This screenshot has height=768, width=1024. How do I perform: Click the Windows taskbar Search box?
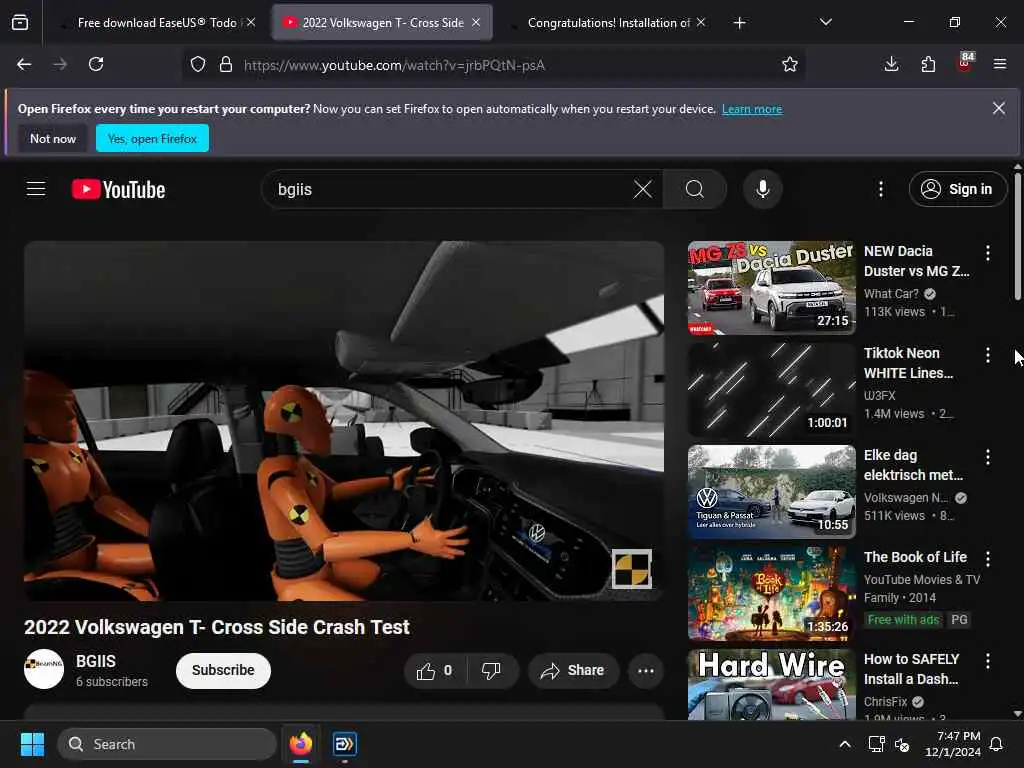[167, 744]
